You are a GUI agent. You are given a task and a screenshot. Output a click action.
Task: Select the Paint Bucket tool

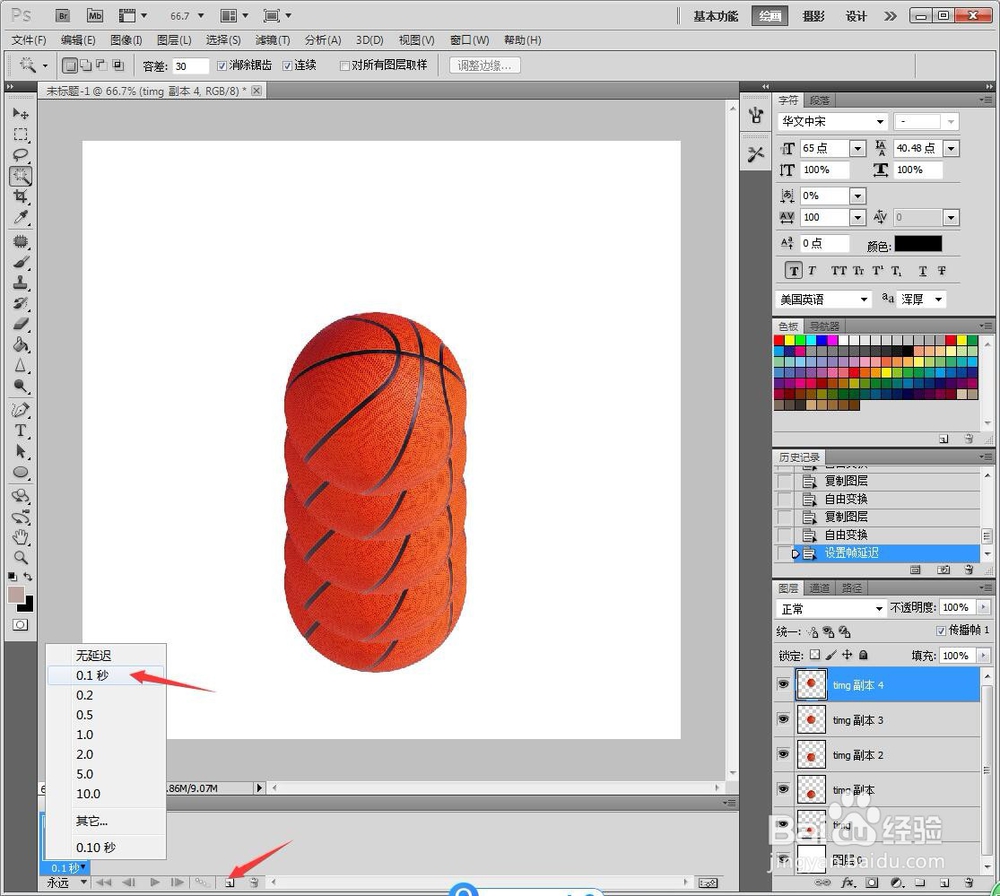[20, 344]
